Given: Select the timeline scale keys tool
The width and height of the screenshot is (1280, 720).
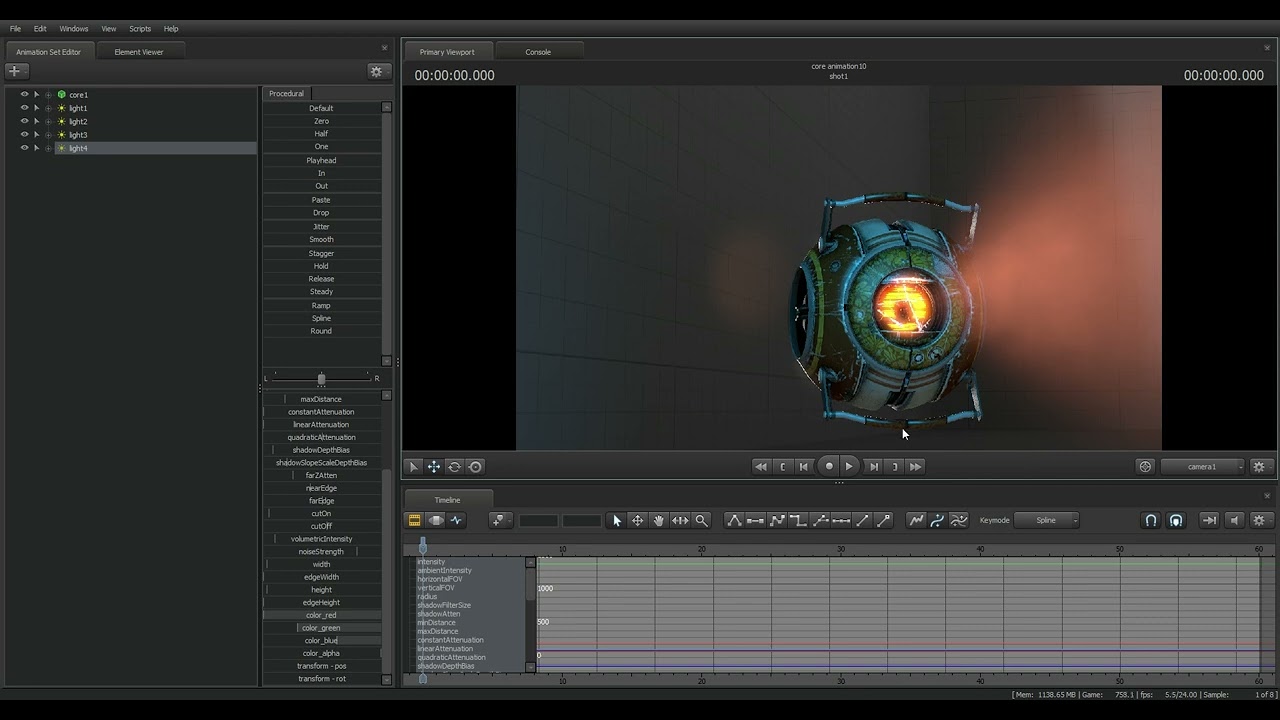Looking at the screenshot, I should pos(680,520).
